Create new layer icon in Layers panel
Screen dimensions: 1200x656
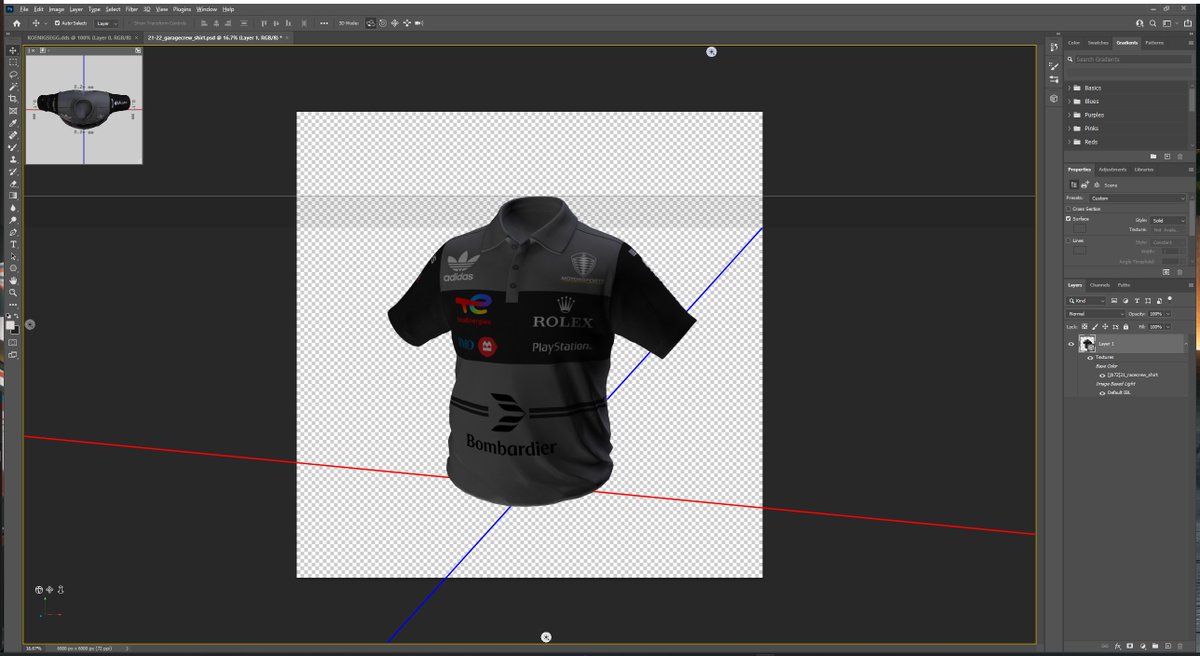[1168, 646]
